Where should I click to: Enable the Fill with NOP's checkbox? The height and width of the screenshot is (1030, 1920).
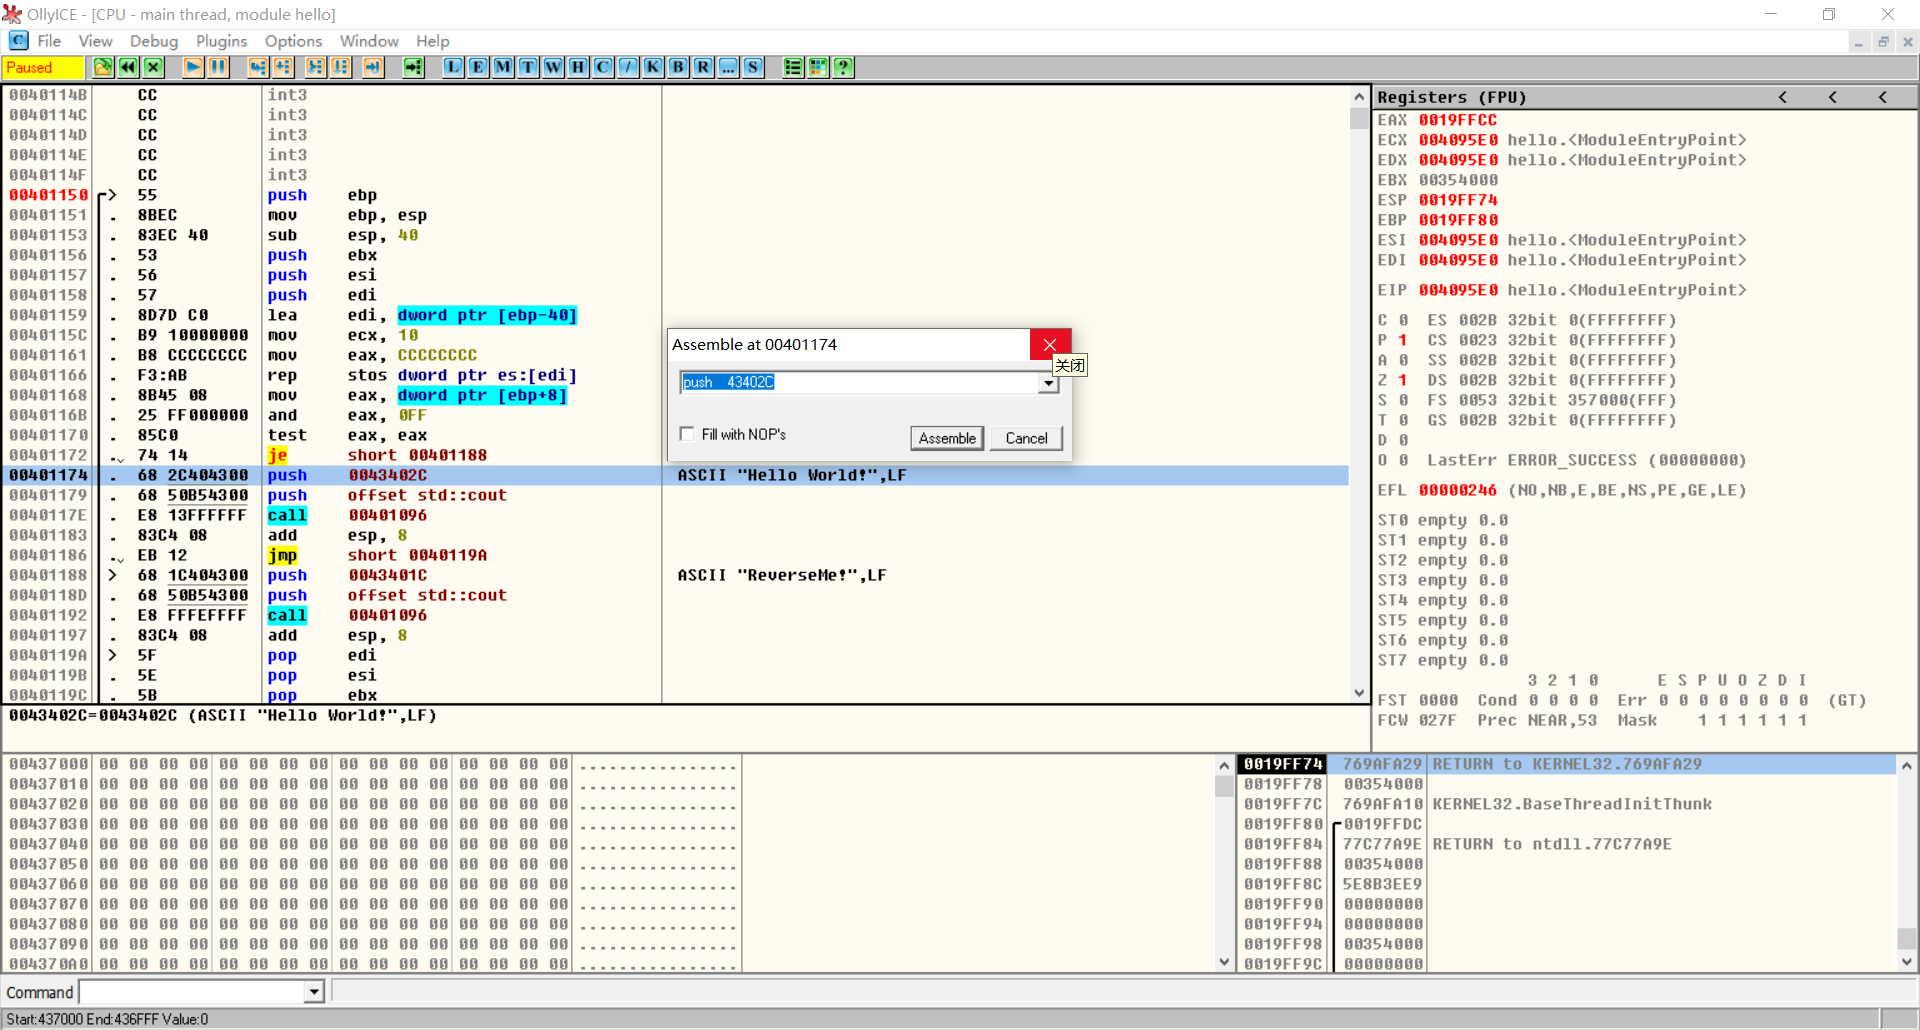[x=687, y=434]
